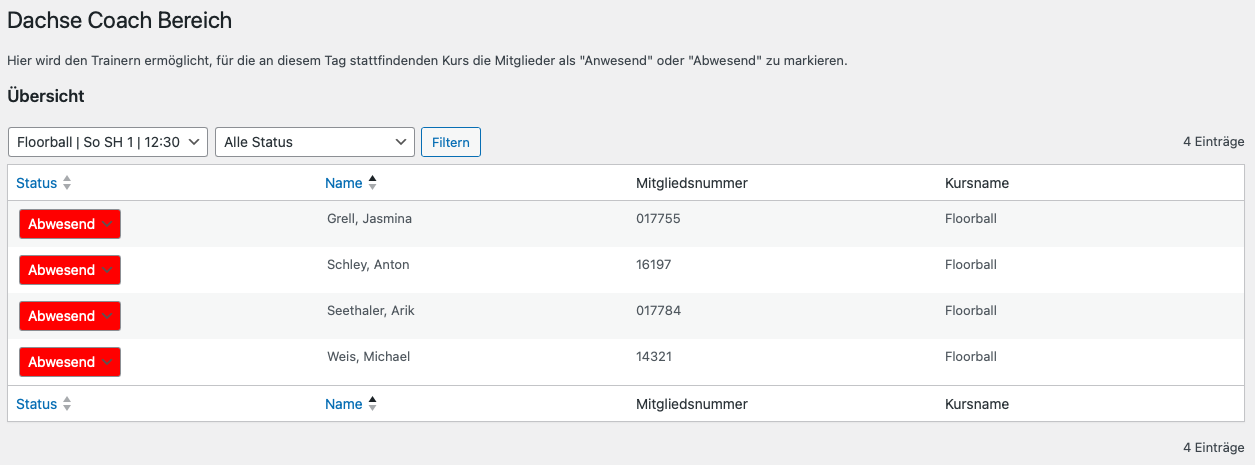Change Abwesend status for Grell, Jasmina
This screenshot has width=1255, height=465.
pyautogui.click(x=70, y=224)
